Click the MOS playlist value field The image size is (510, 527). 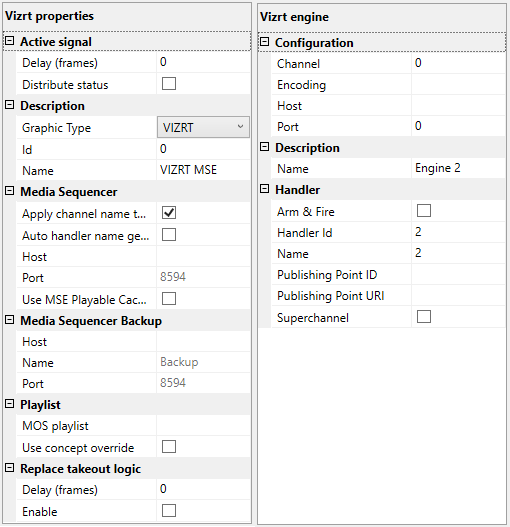coord(203,425)
